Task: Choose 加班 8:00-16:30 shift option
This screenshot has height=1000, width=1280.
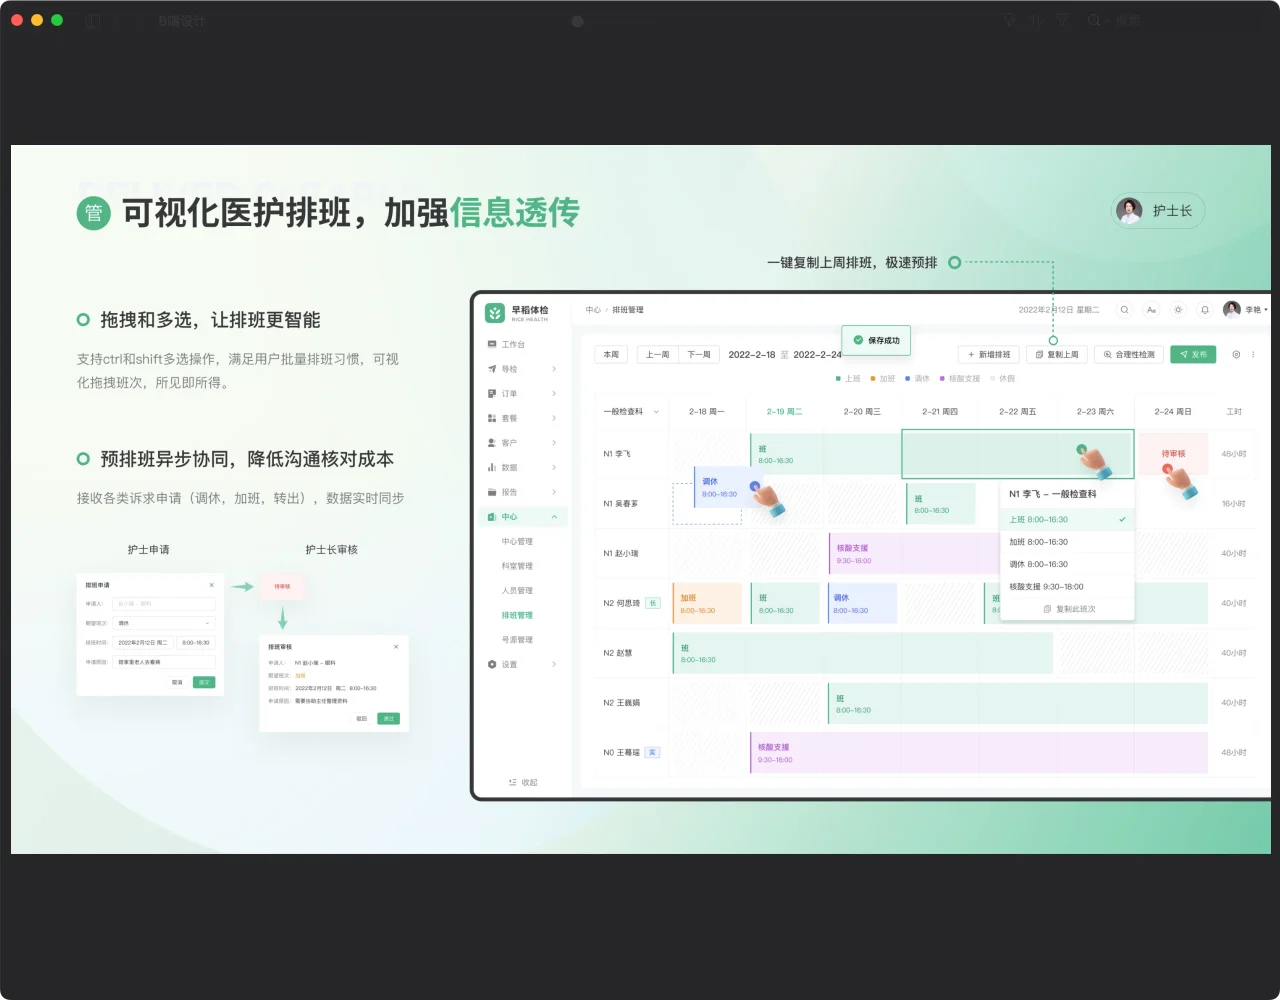Action: click(x=1038, y=542)
